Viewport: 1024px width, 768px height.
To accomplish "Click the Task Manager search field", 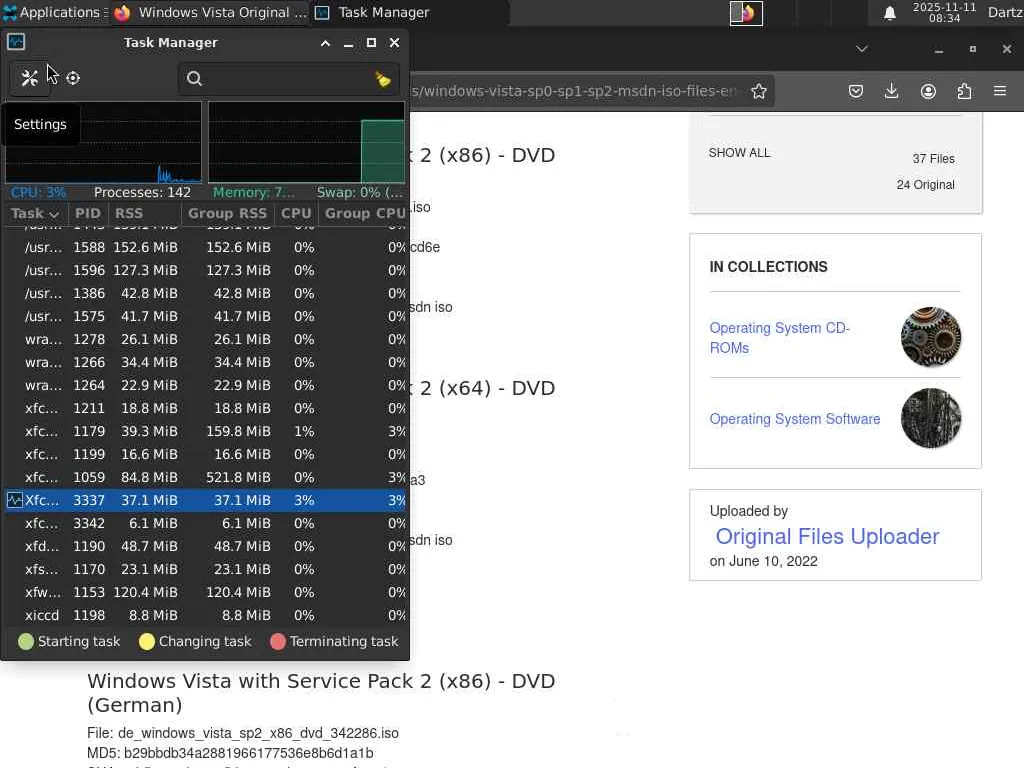I will 289,79.
